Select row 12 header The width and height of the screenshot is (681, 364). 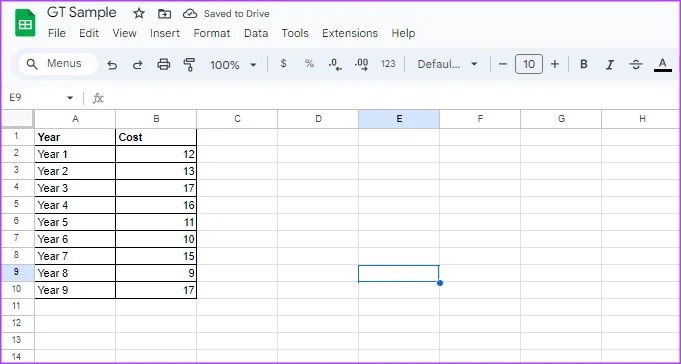(x=18, y=324)
